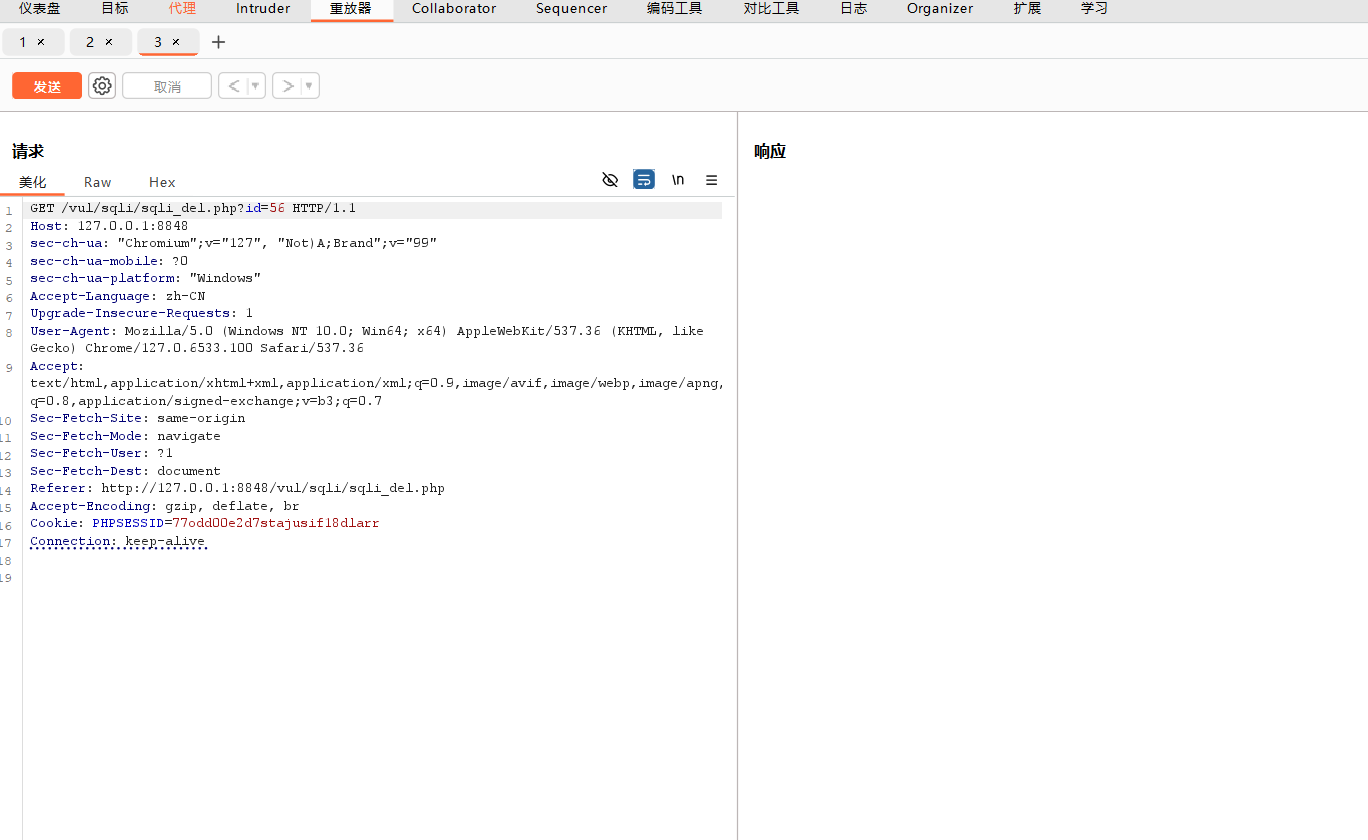1368x840 pixels.
Task: Close Repeater tab 3
Action: 176,42
